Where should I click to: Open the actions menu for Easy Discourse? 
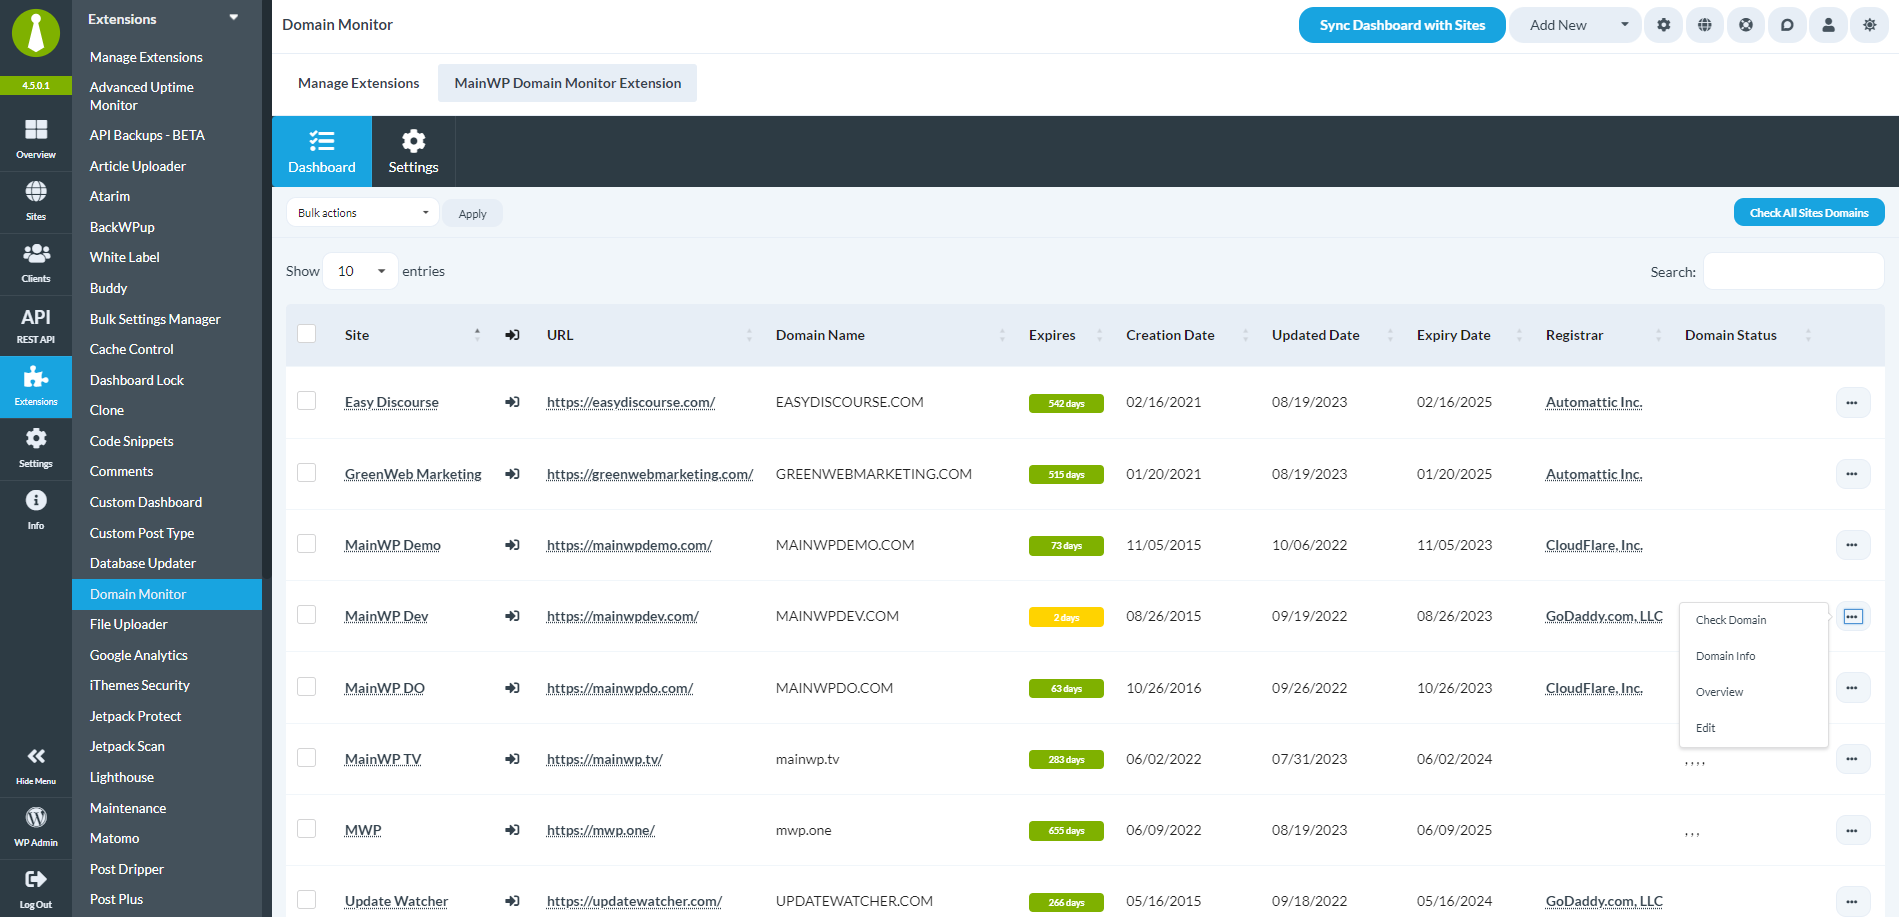(1852, 402)
